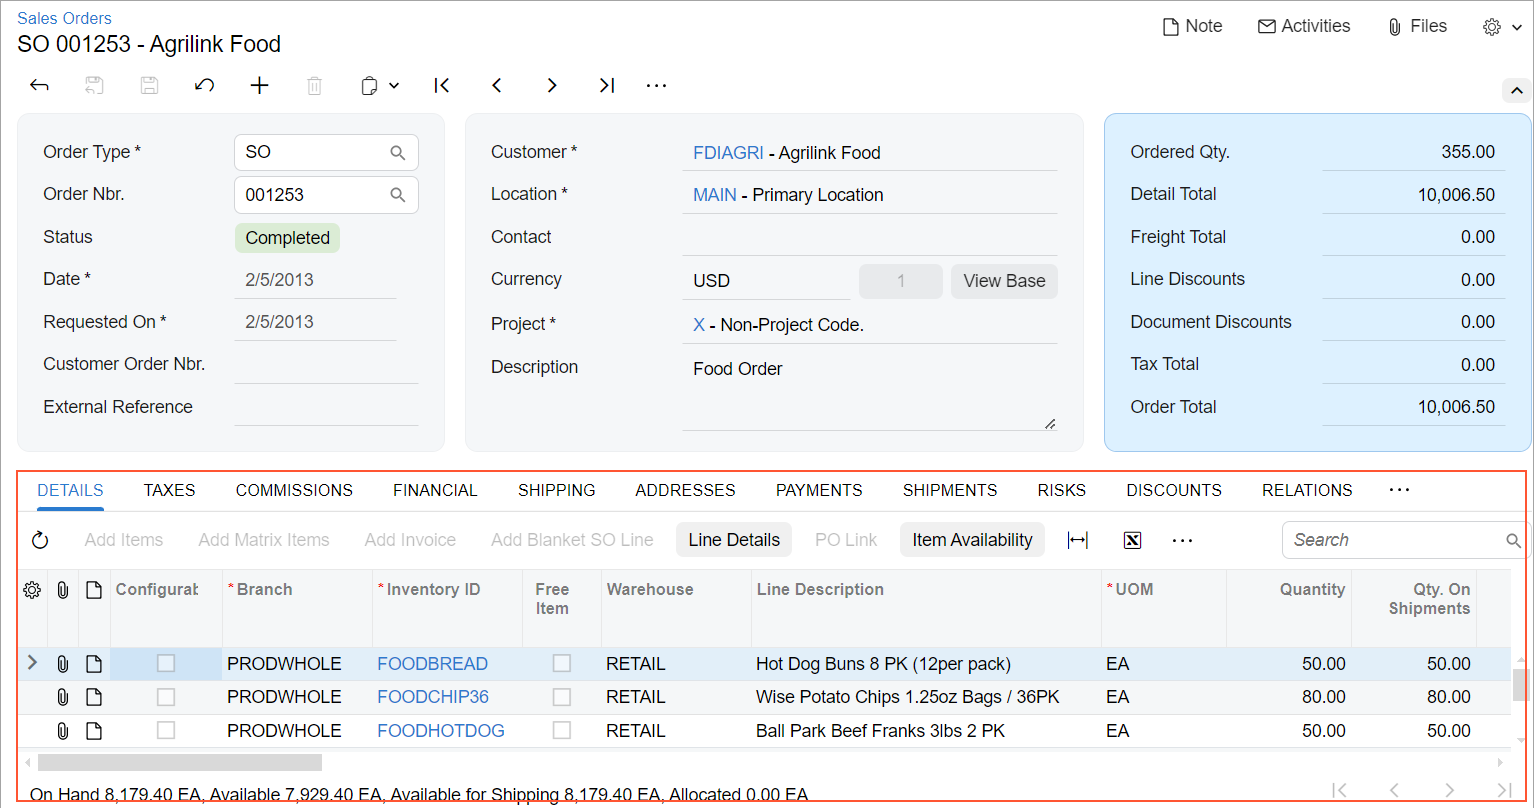This screenshot has width=1534, height=808.
Task: Open the Files attachment panel
Action: coord(1417,27)
